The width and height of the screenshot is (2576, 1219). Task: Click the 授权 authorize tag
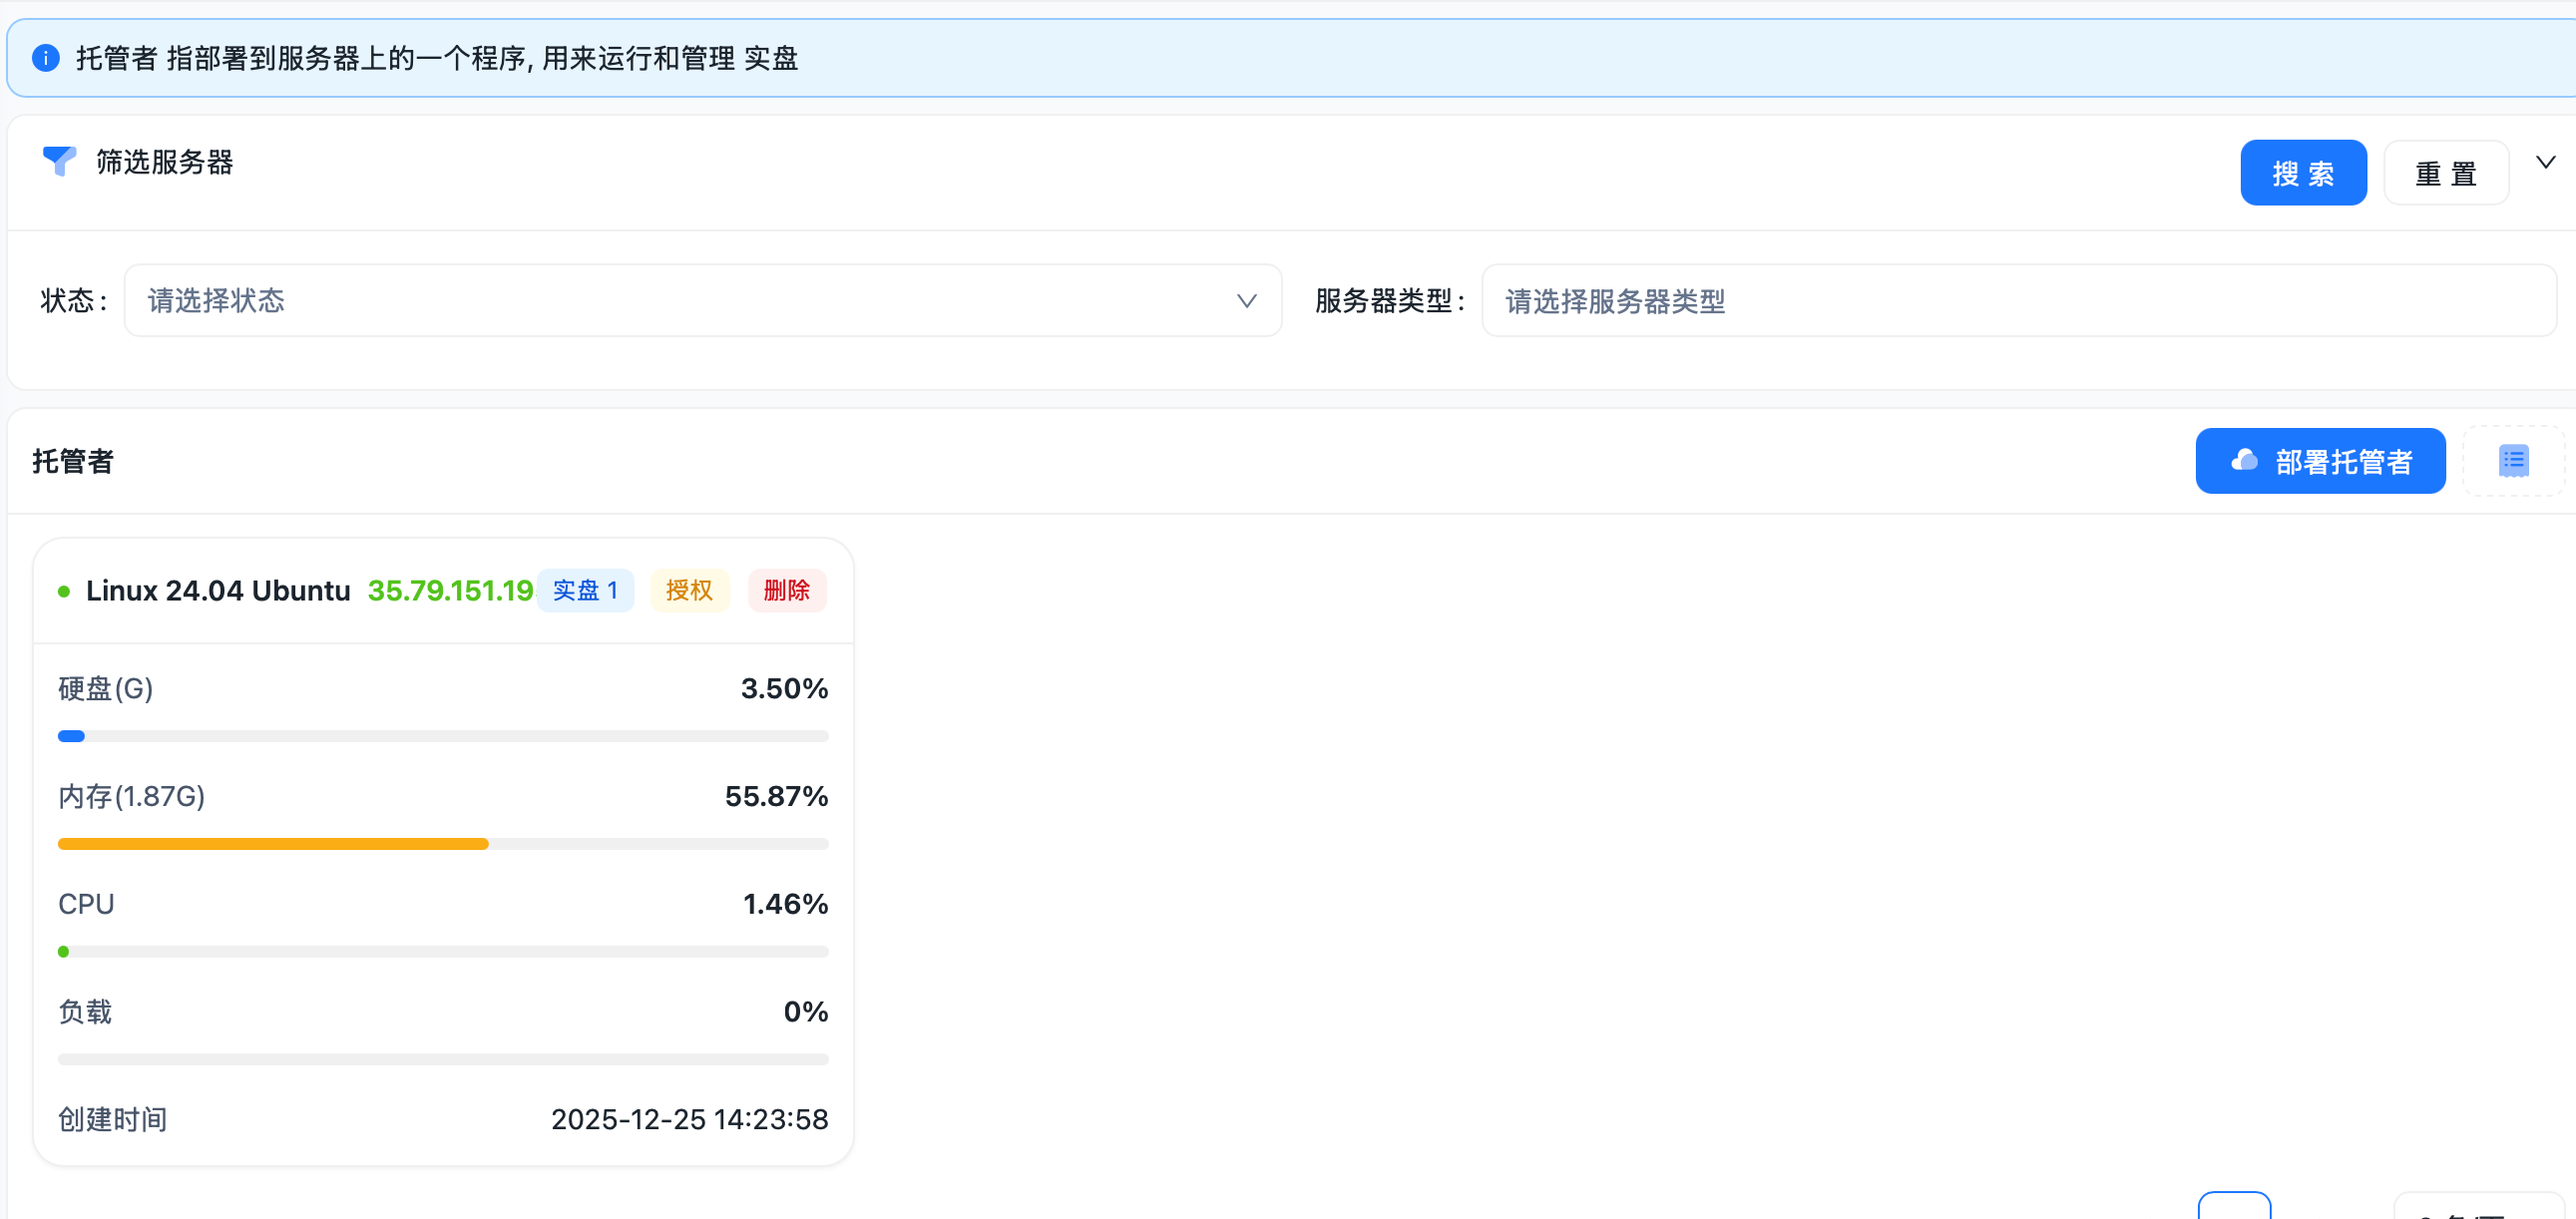coord(689,591)
